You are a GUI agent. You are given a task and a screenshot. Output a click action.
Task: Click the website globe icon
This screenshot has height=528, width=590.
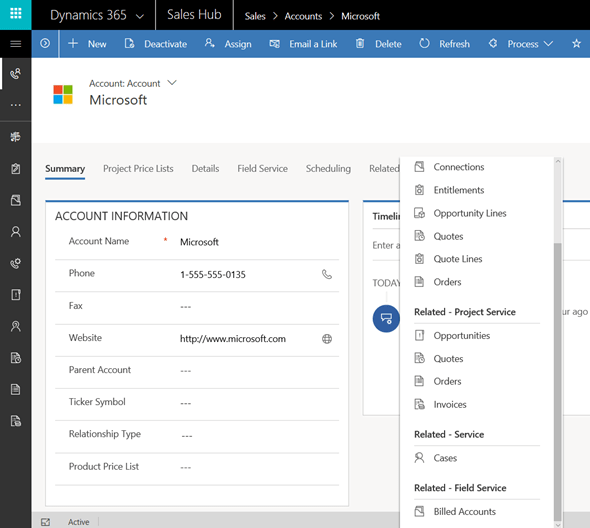tap(327, 339)
